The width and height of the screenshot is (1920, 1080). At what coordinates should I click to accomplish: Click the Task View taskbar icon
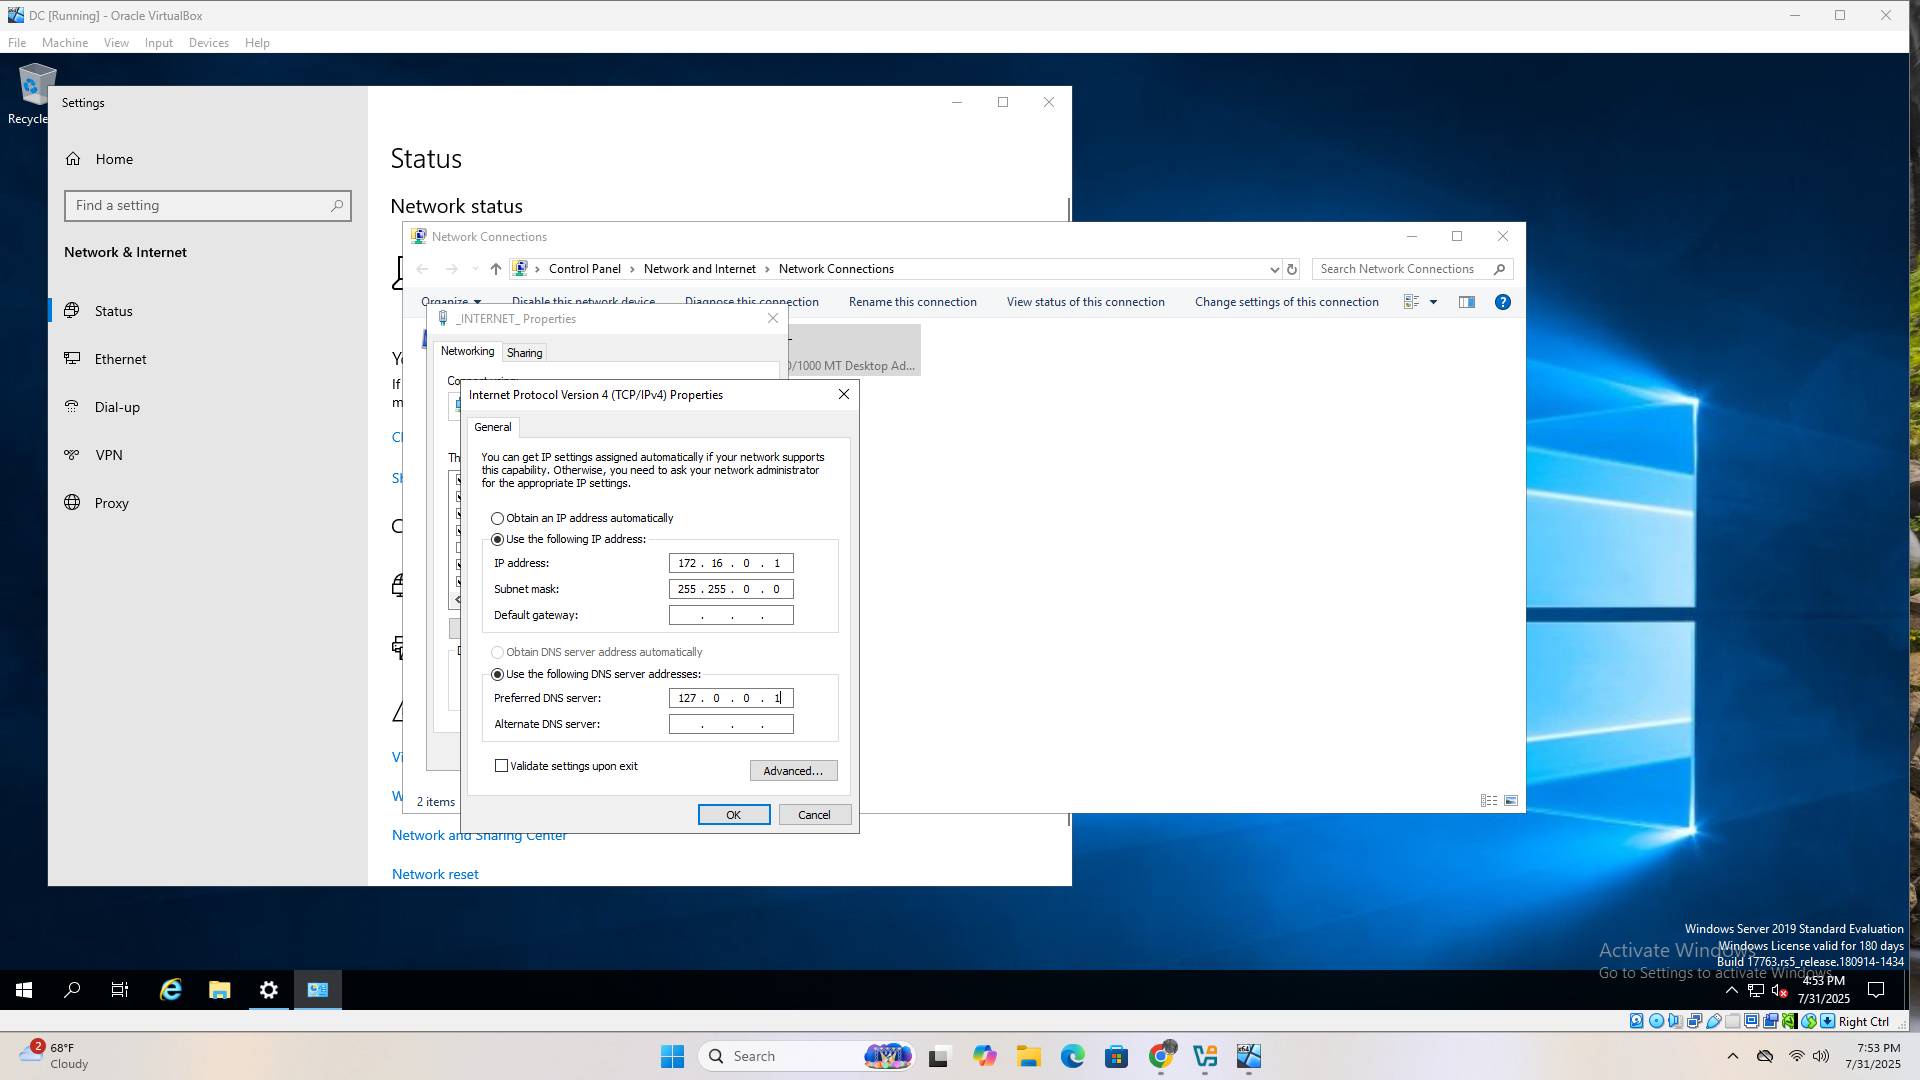120,990
